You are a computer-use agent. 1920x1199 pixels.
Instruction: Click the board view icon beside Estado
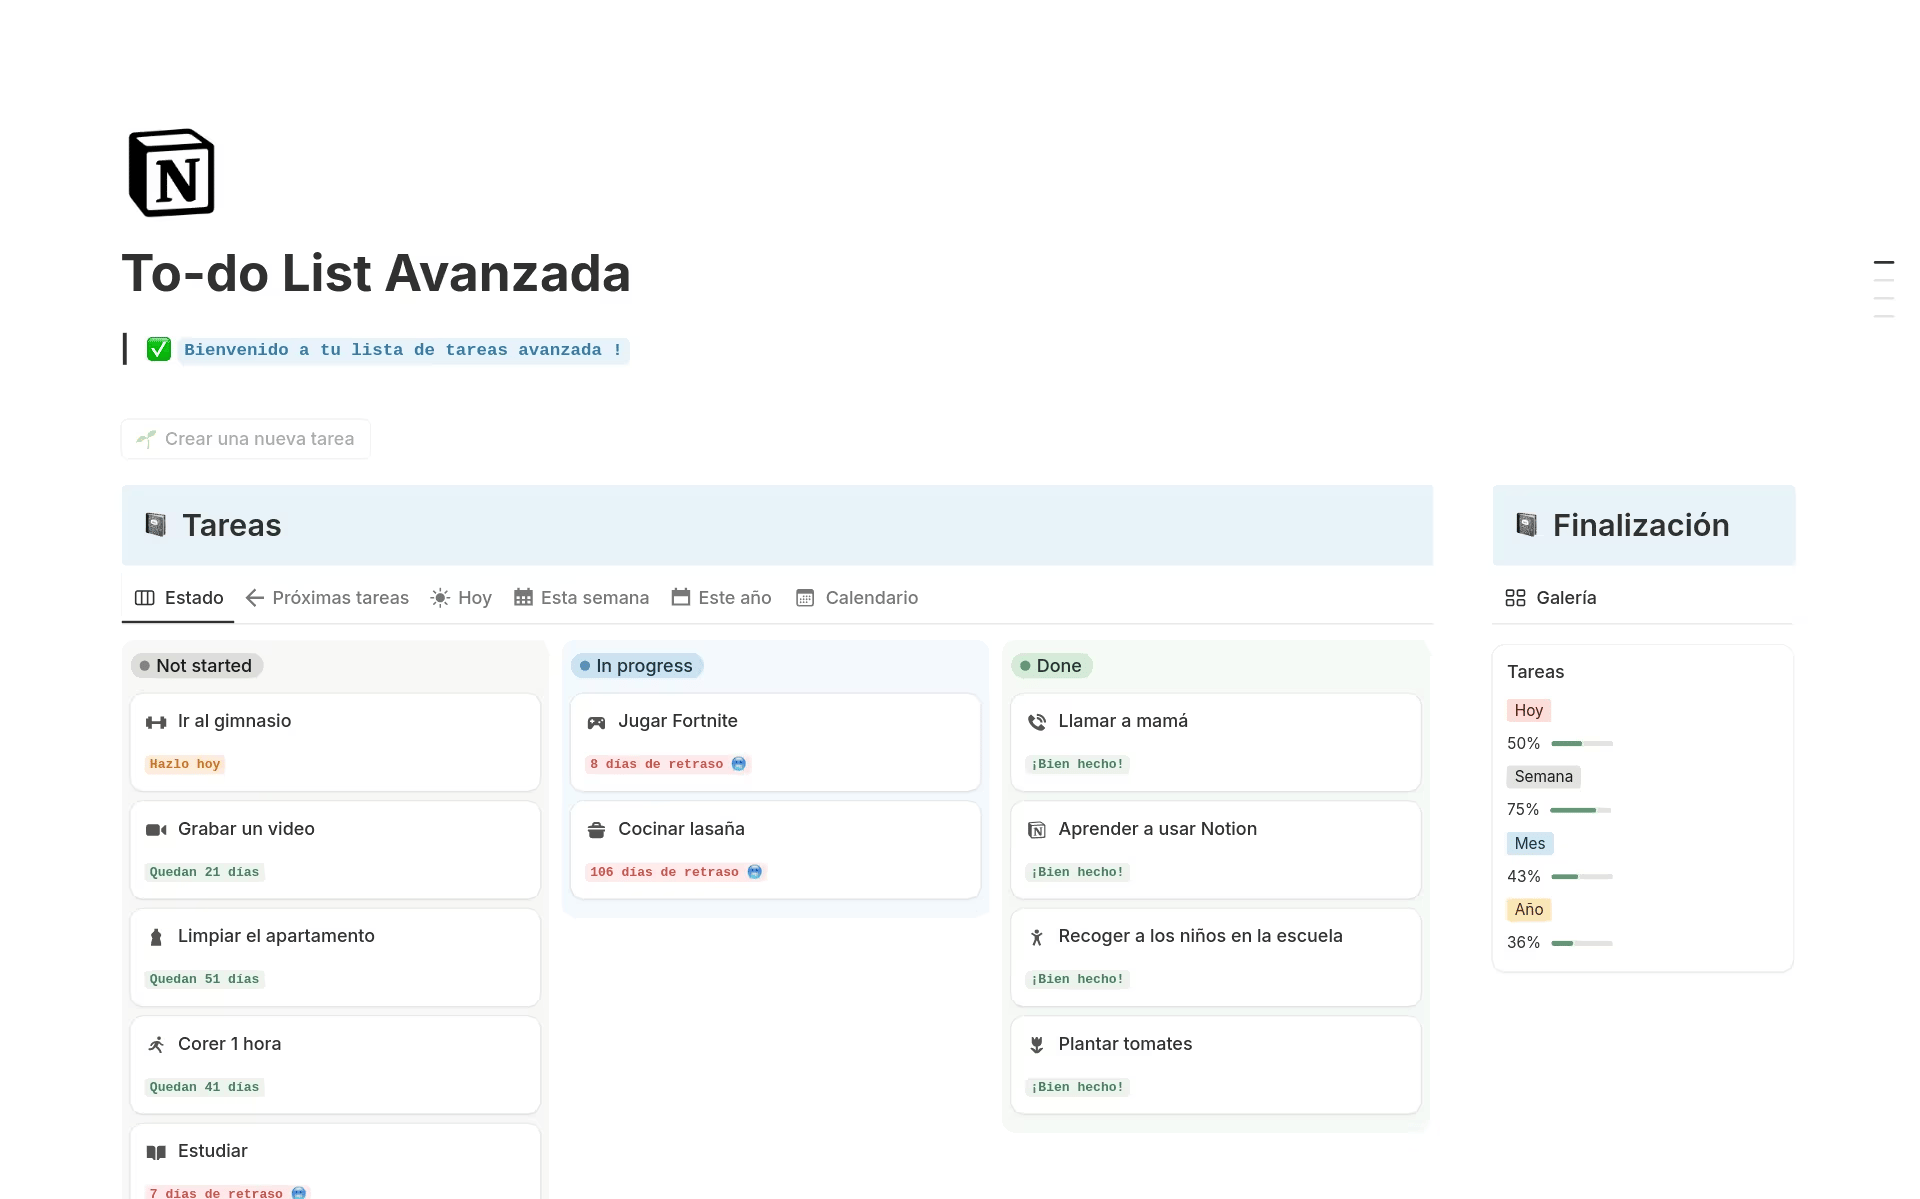143,597
